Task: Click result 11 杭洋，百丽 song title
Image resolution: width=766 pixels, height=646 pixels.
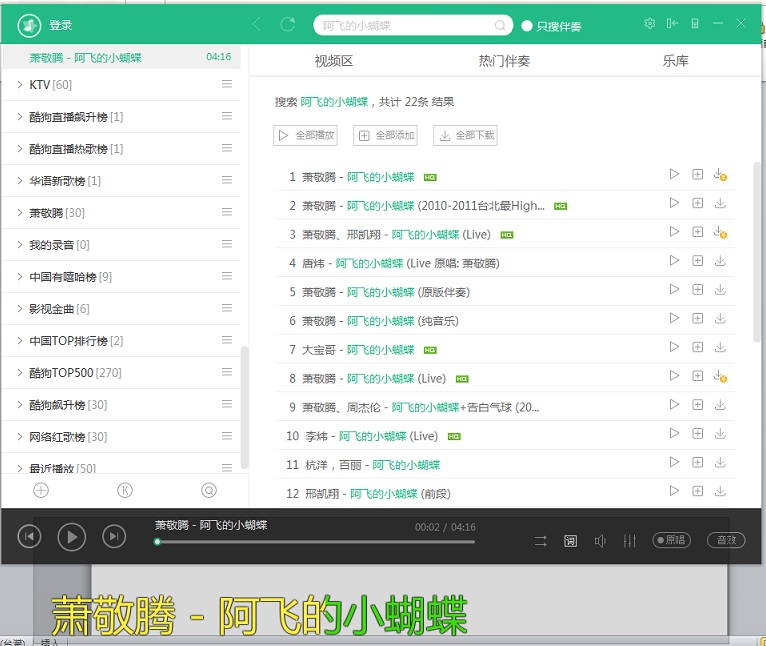Action: coord(372,465)
